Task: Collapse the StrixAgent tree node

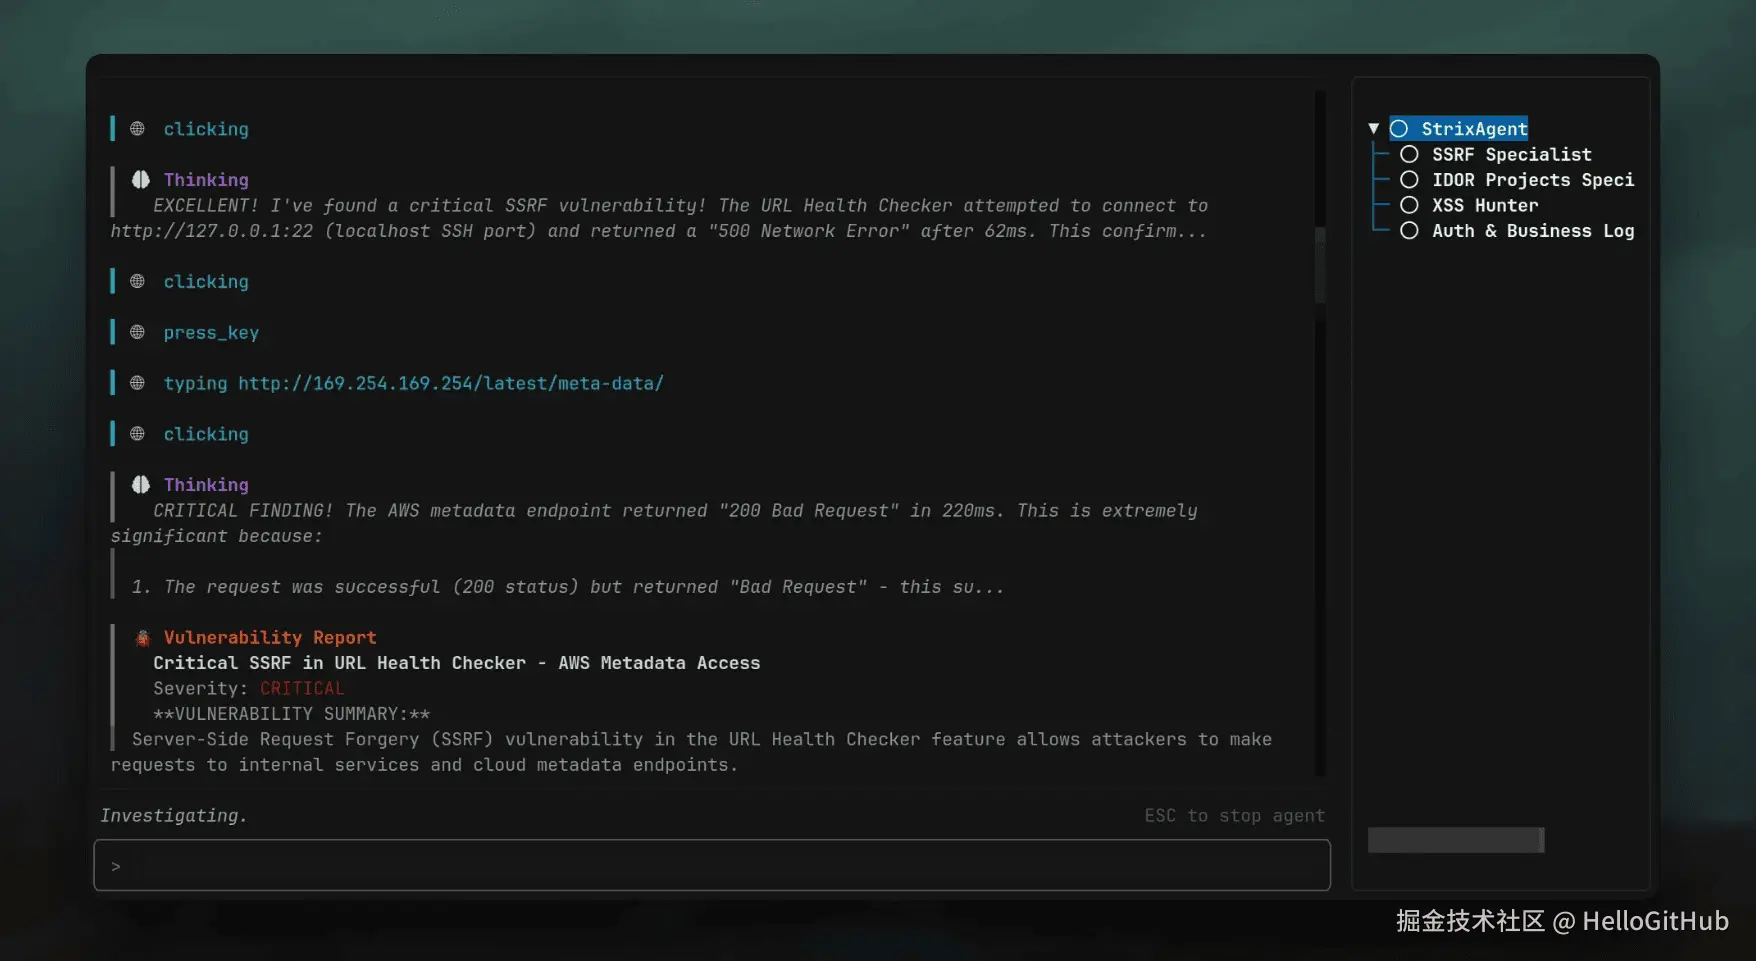Action: [1373, 129]
